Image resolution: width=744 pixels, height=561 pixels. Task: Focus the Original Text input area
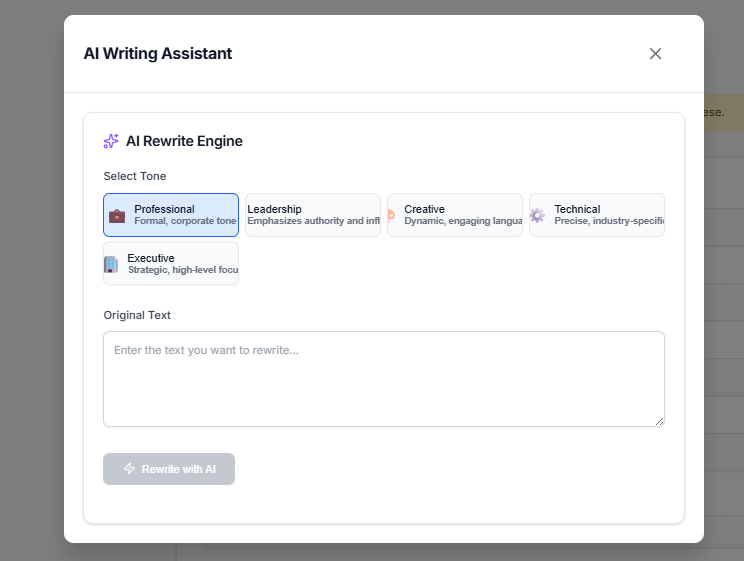383,378
